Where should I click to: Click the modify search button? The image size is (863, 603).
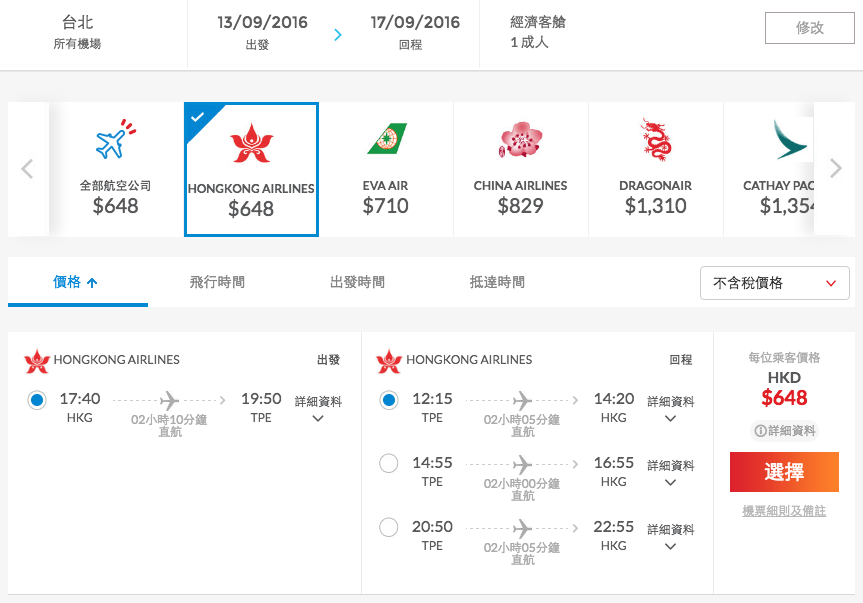tap(810, 28)
